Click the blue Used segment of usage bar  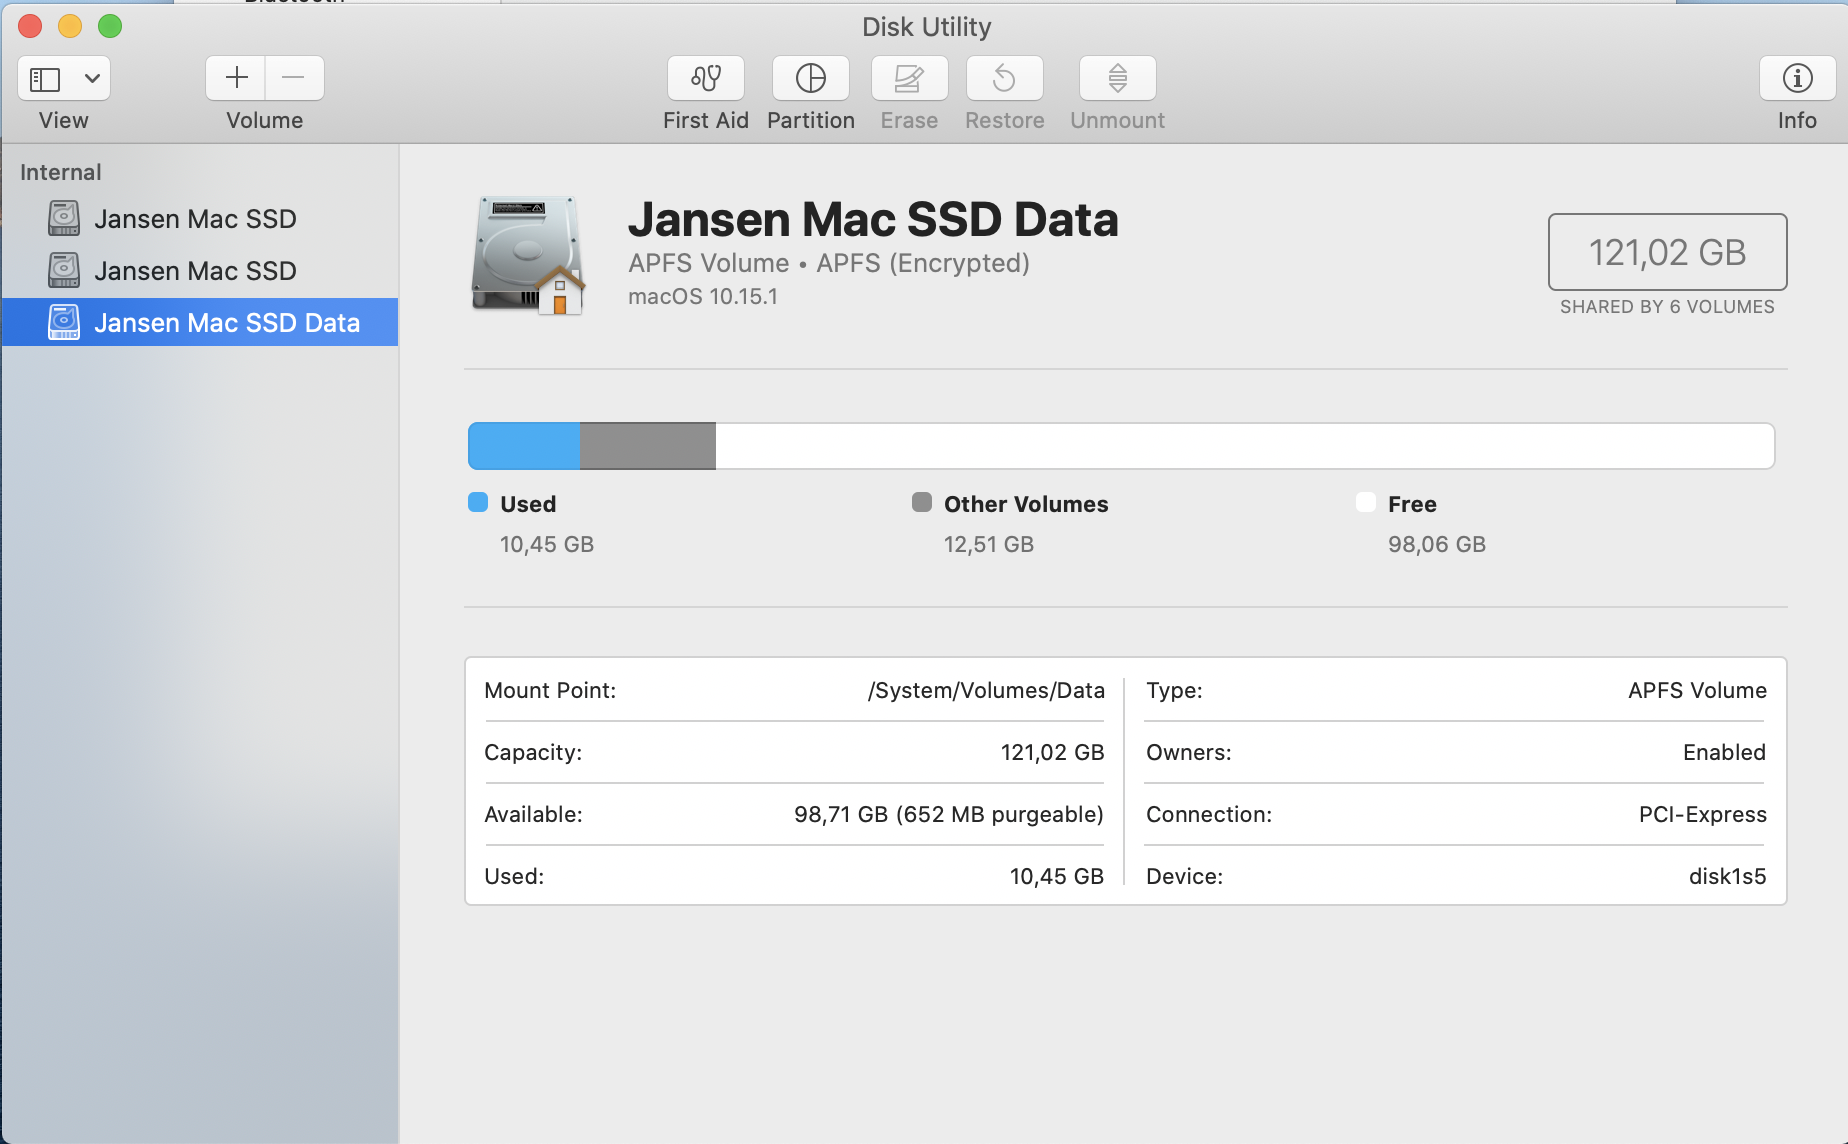point(524,446)
